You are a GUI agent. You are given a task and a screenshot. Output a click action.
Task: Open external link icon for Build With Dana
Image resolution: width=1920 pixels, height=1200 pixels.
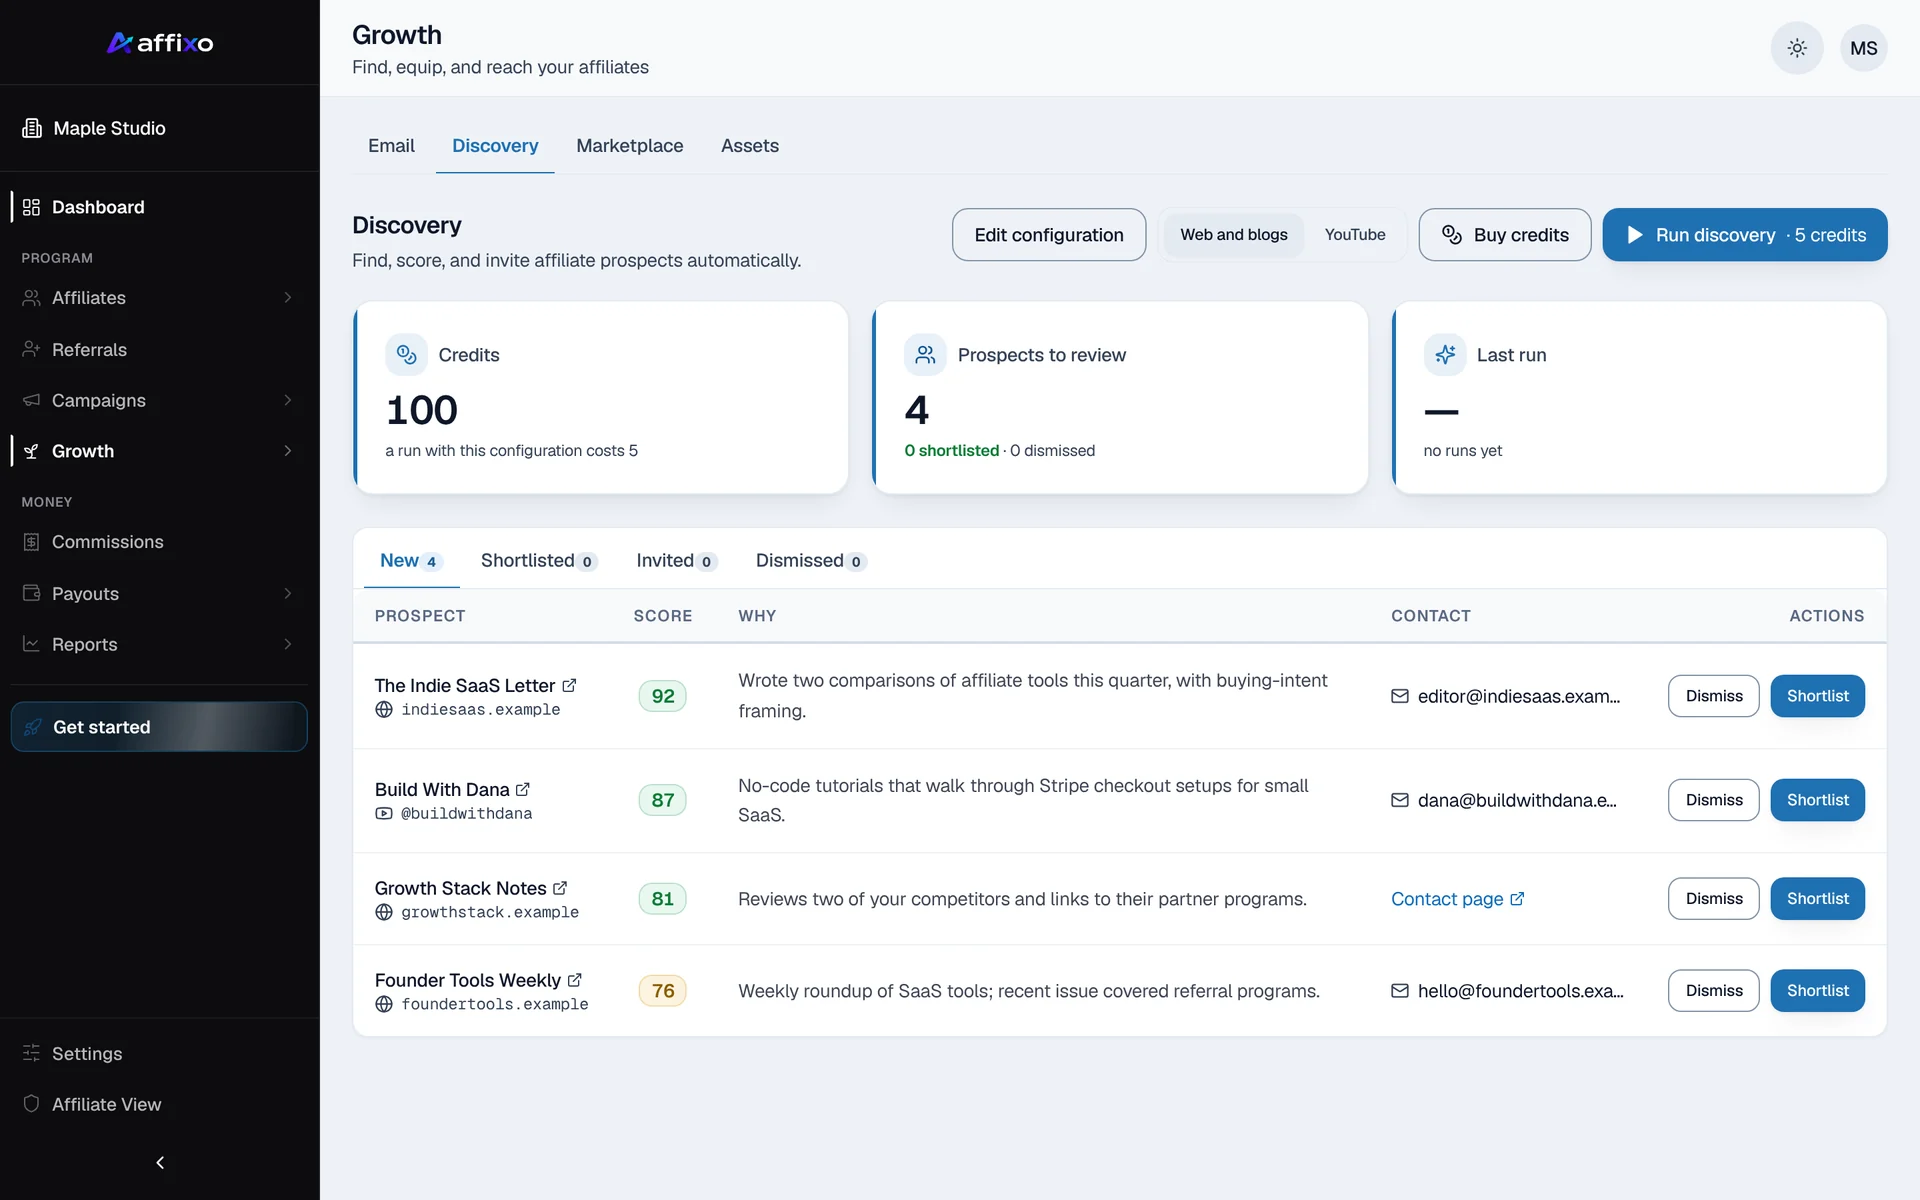pyautogui.click(x=523, y=789)
